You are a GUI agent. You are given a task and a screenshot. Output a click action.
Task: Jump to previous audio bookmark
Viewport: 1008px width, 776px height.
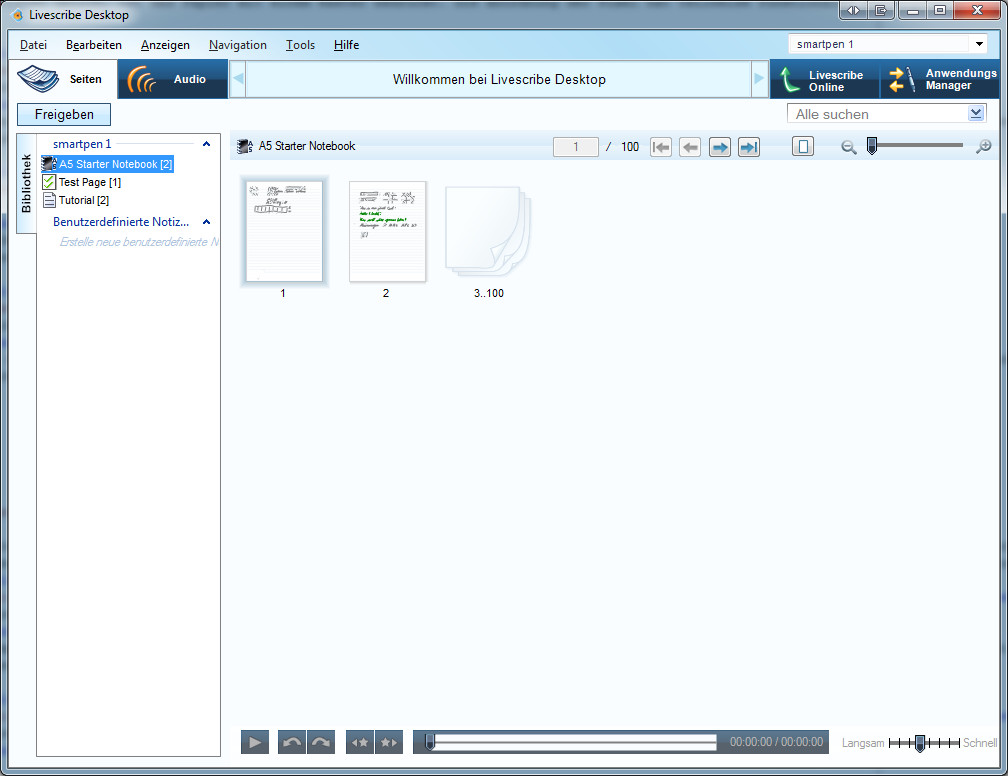pos(360,743)
